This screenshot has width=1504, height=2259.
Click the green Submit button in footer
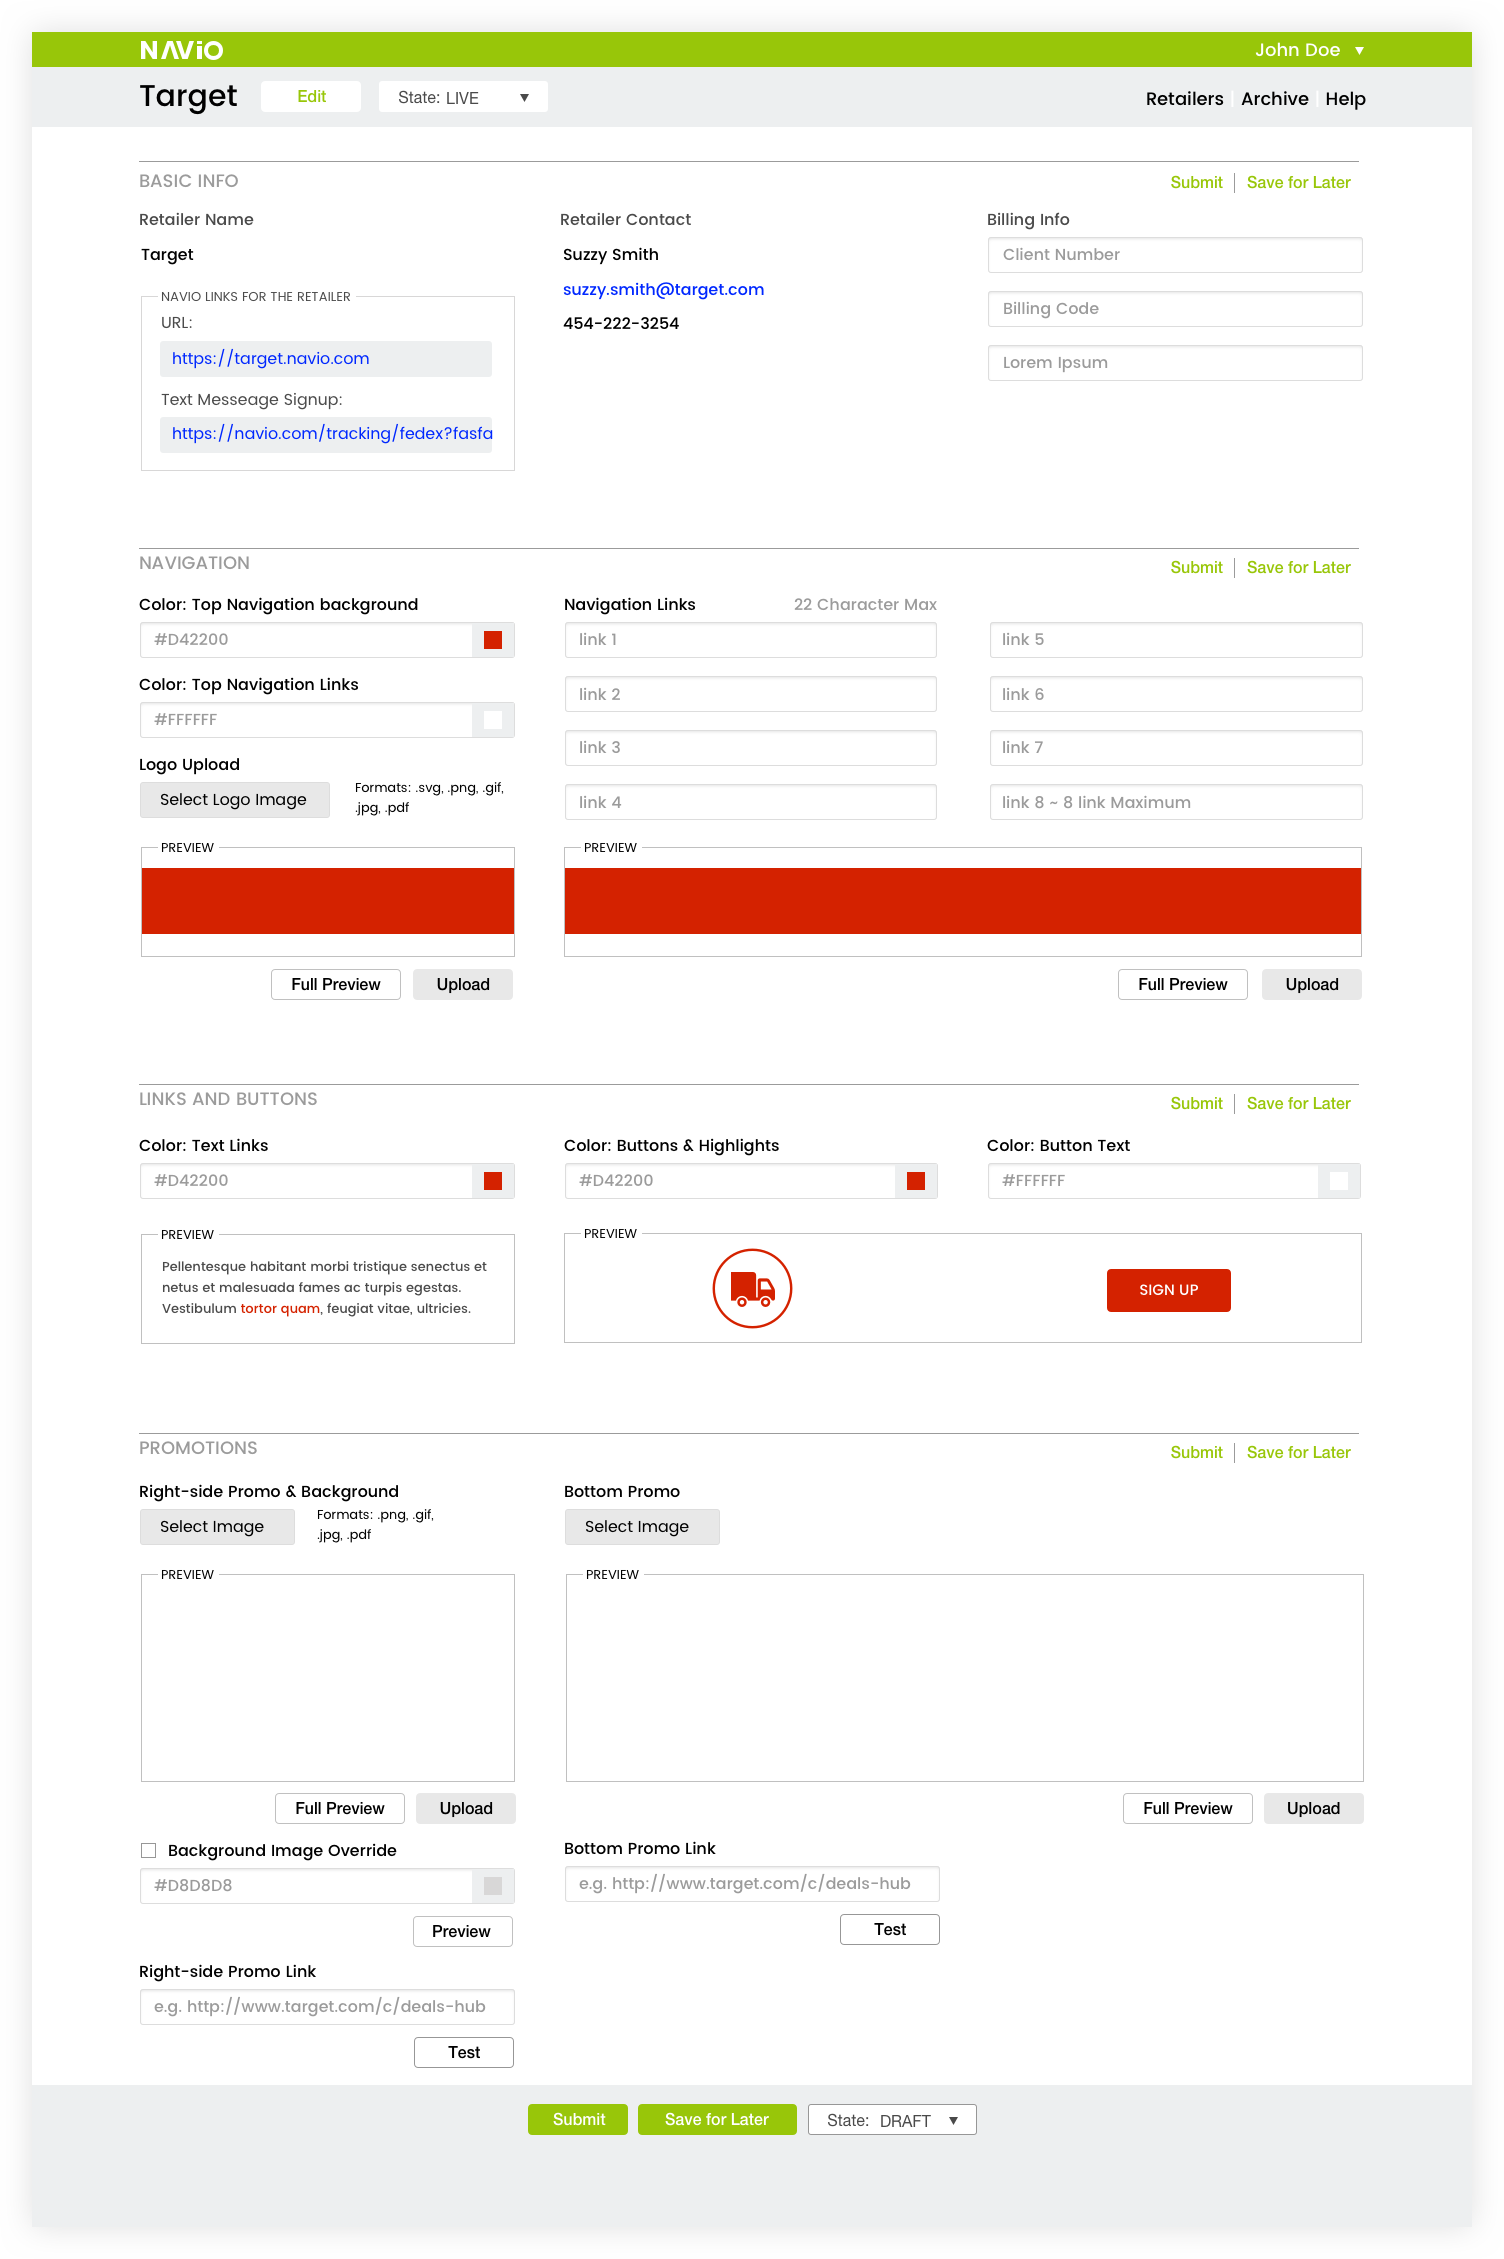578,2119
